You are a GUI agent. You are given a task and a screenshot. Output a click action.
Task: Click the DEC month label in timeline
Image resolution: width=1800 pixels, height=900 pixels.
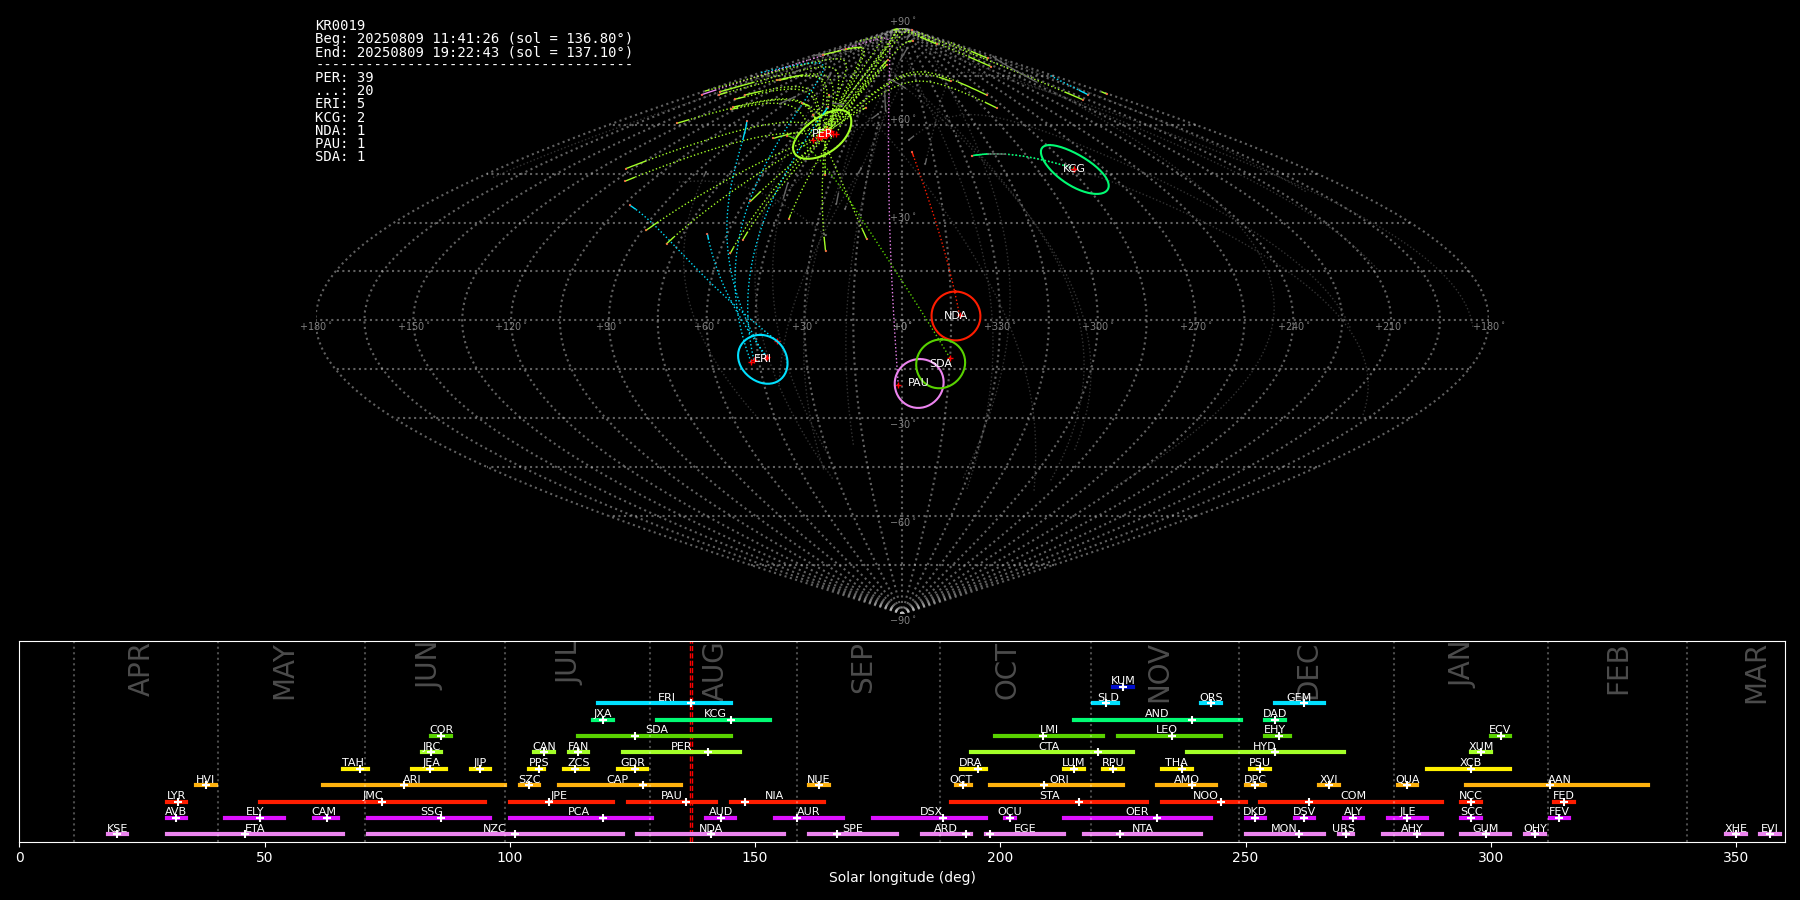[x=1308, y=671]
